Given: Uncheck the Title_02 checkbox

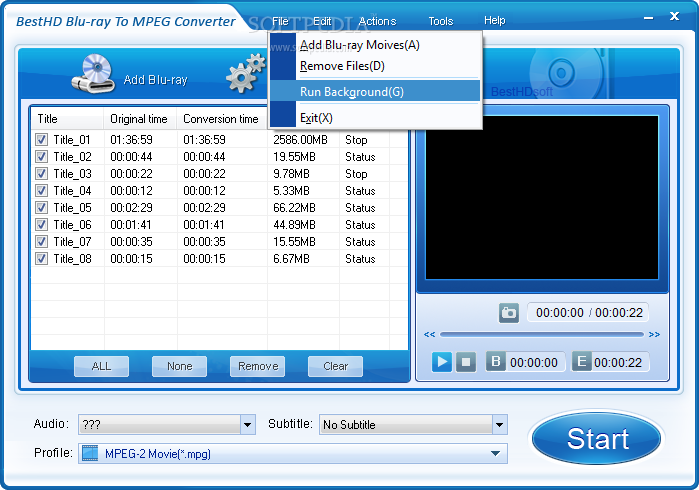Looking at the screenshot, I should point(41,156).
